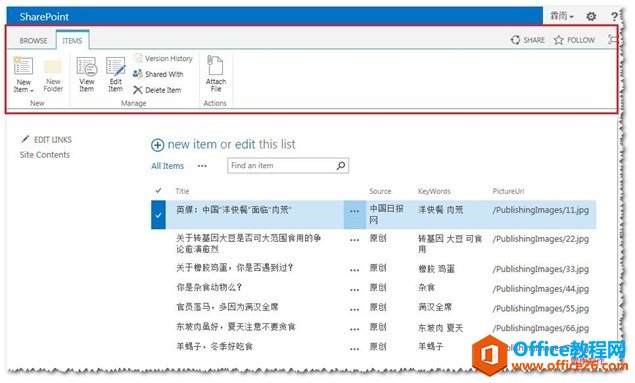Click the search magnifier in Find an item
The width and height of the screenshot is (635, 383).
[341, 165]
